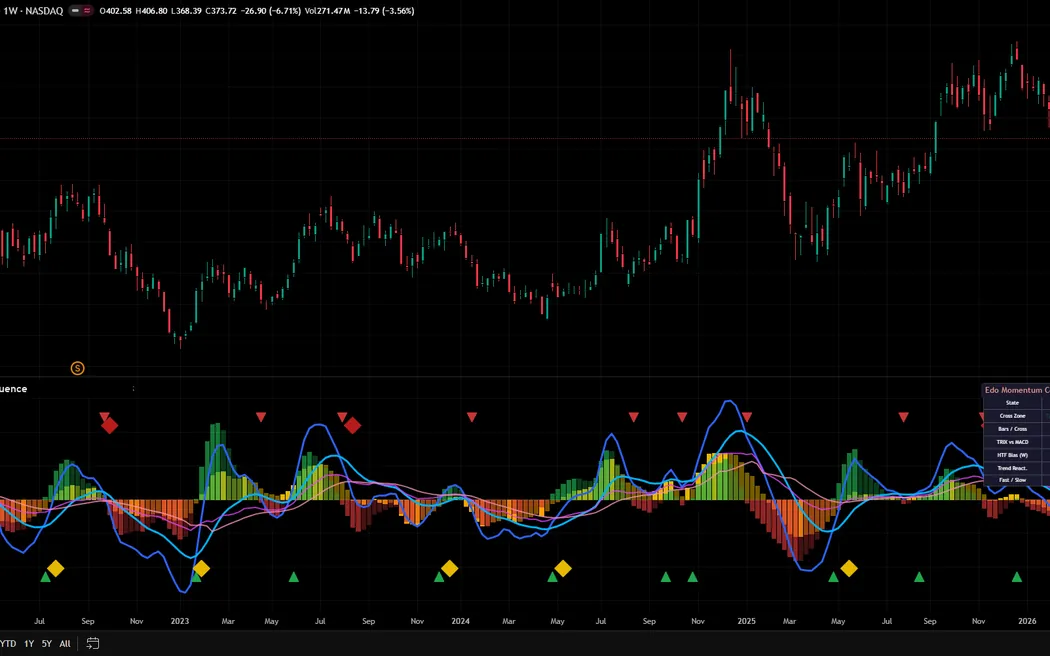This screenshot has height=656, width=1050.
Task: Click the yellow diamond signal near February 2023
Action: click(x=202, y=568)
